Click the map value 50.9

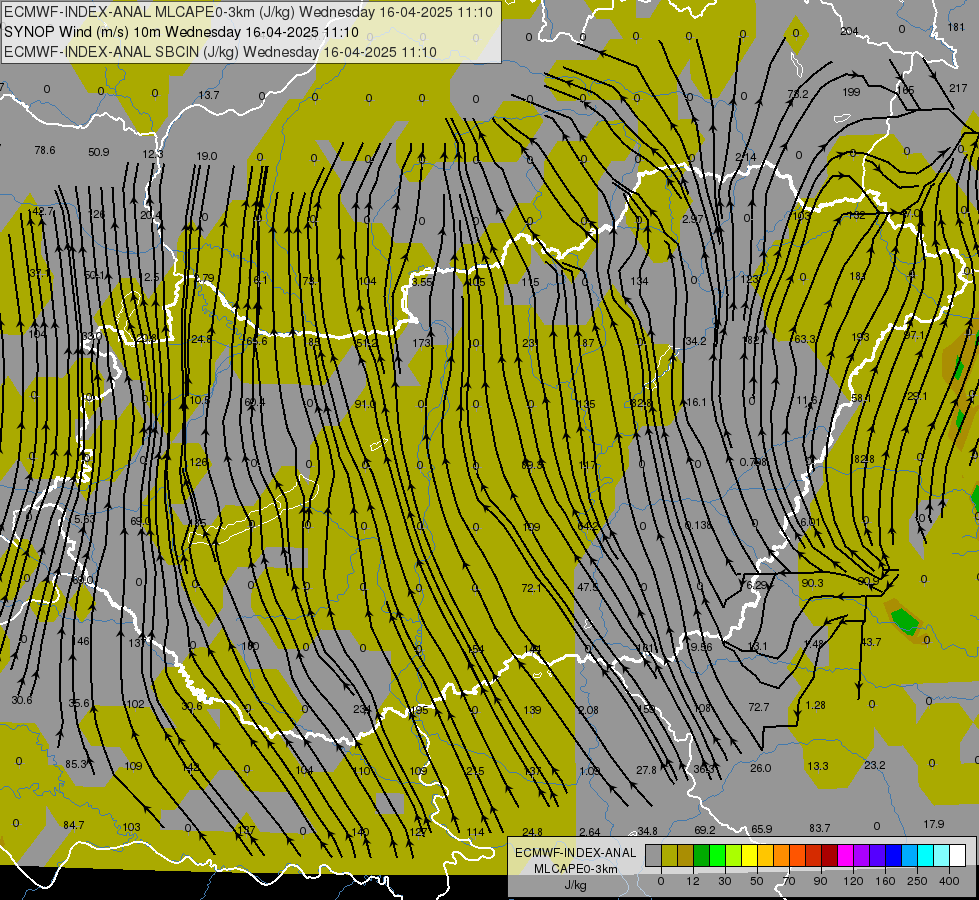coord(99,152)
